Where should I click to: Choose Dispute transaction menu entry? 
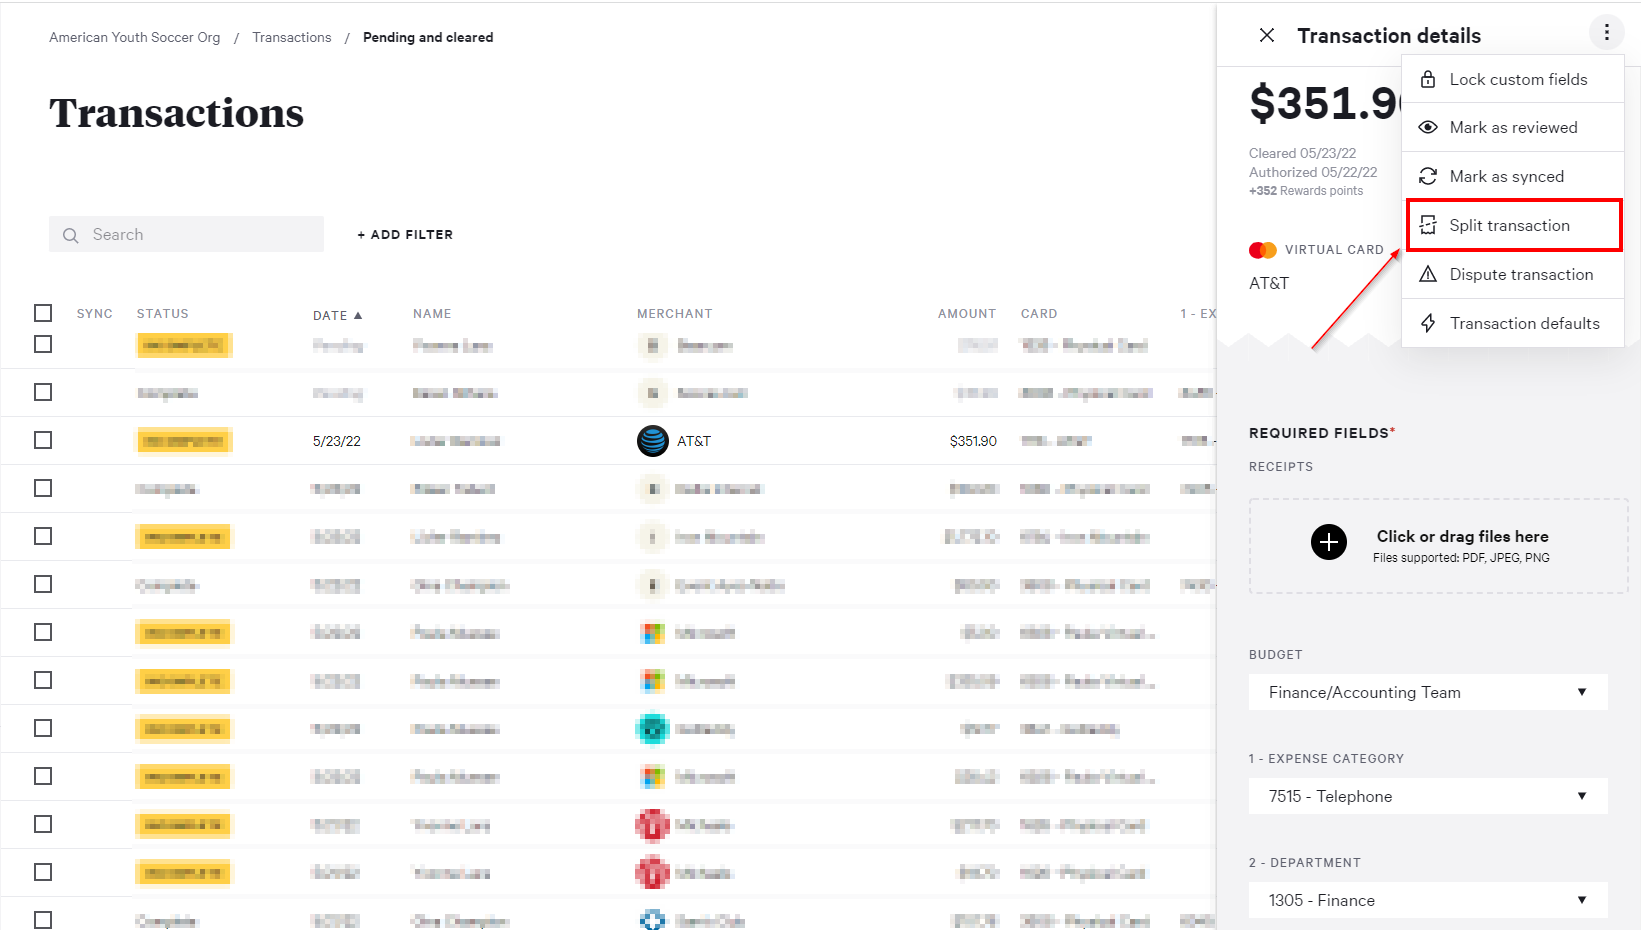[1520, 274]
